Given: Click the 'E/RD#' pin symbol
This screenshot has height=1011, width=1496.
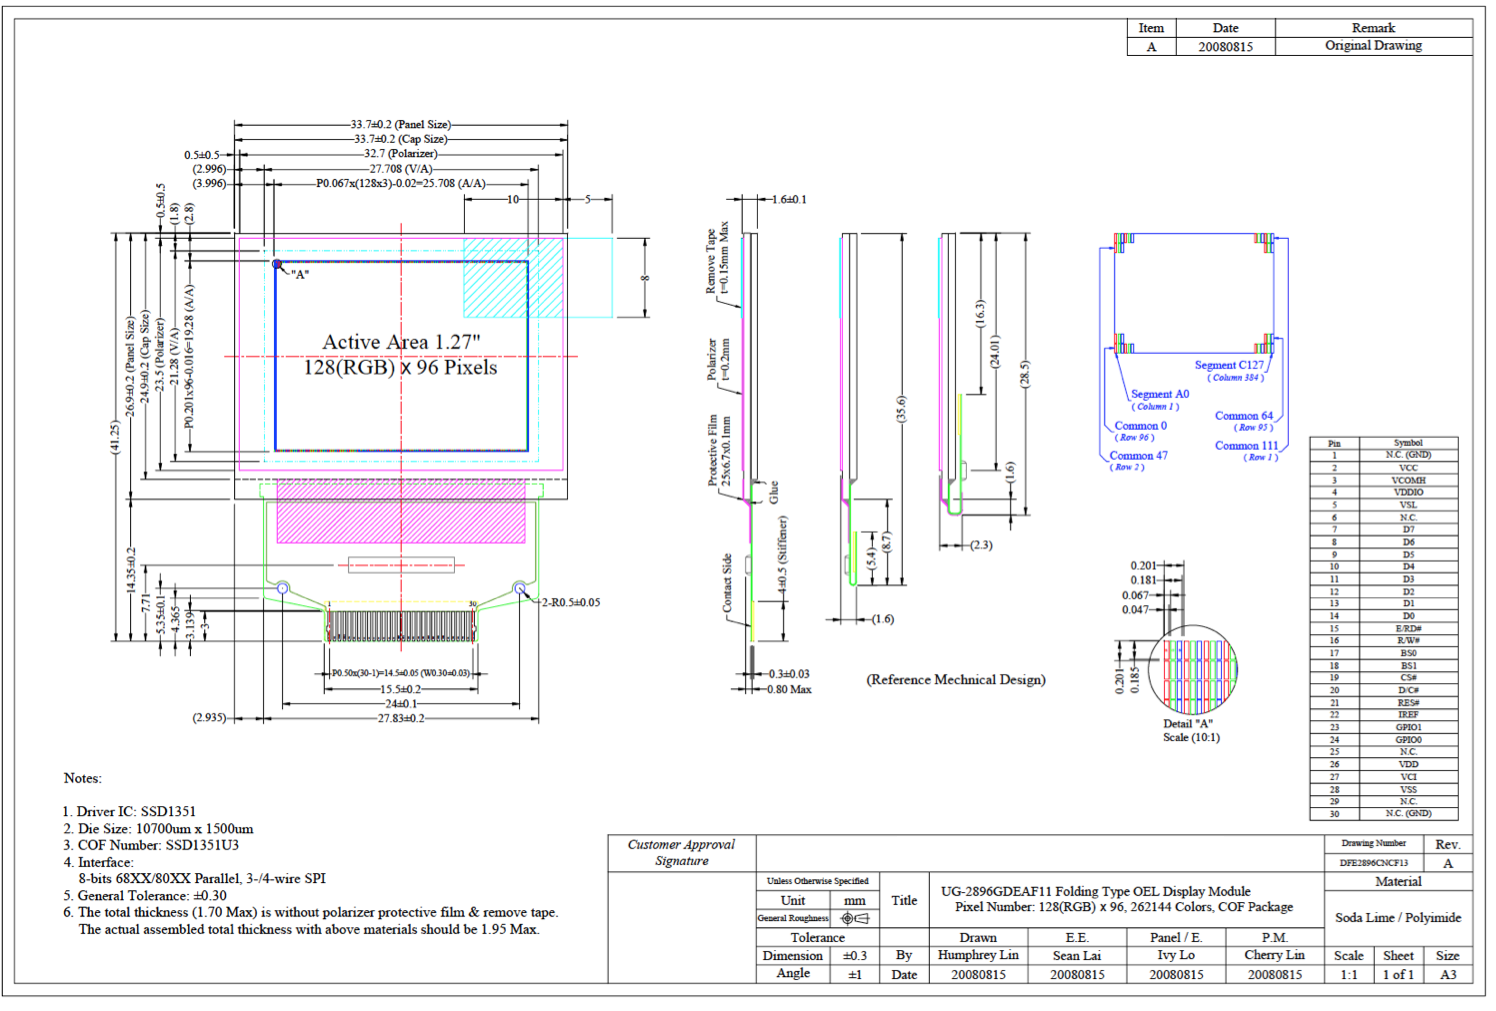Looking at the screenshot, I should [1408, 628].
